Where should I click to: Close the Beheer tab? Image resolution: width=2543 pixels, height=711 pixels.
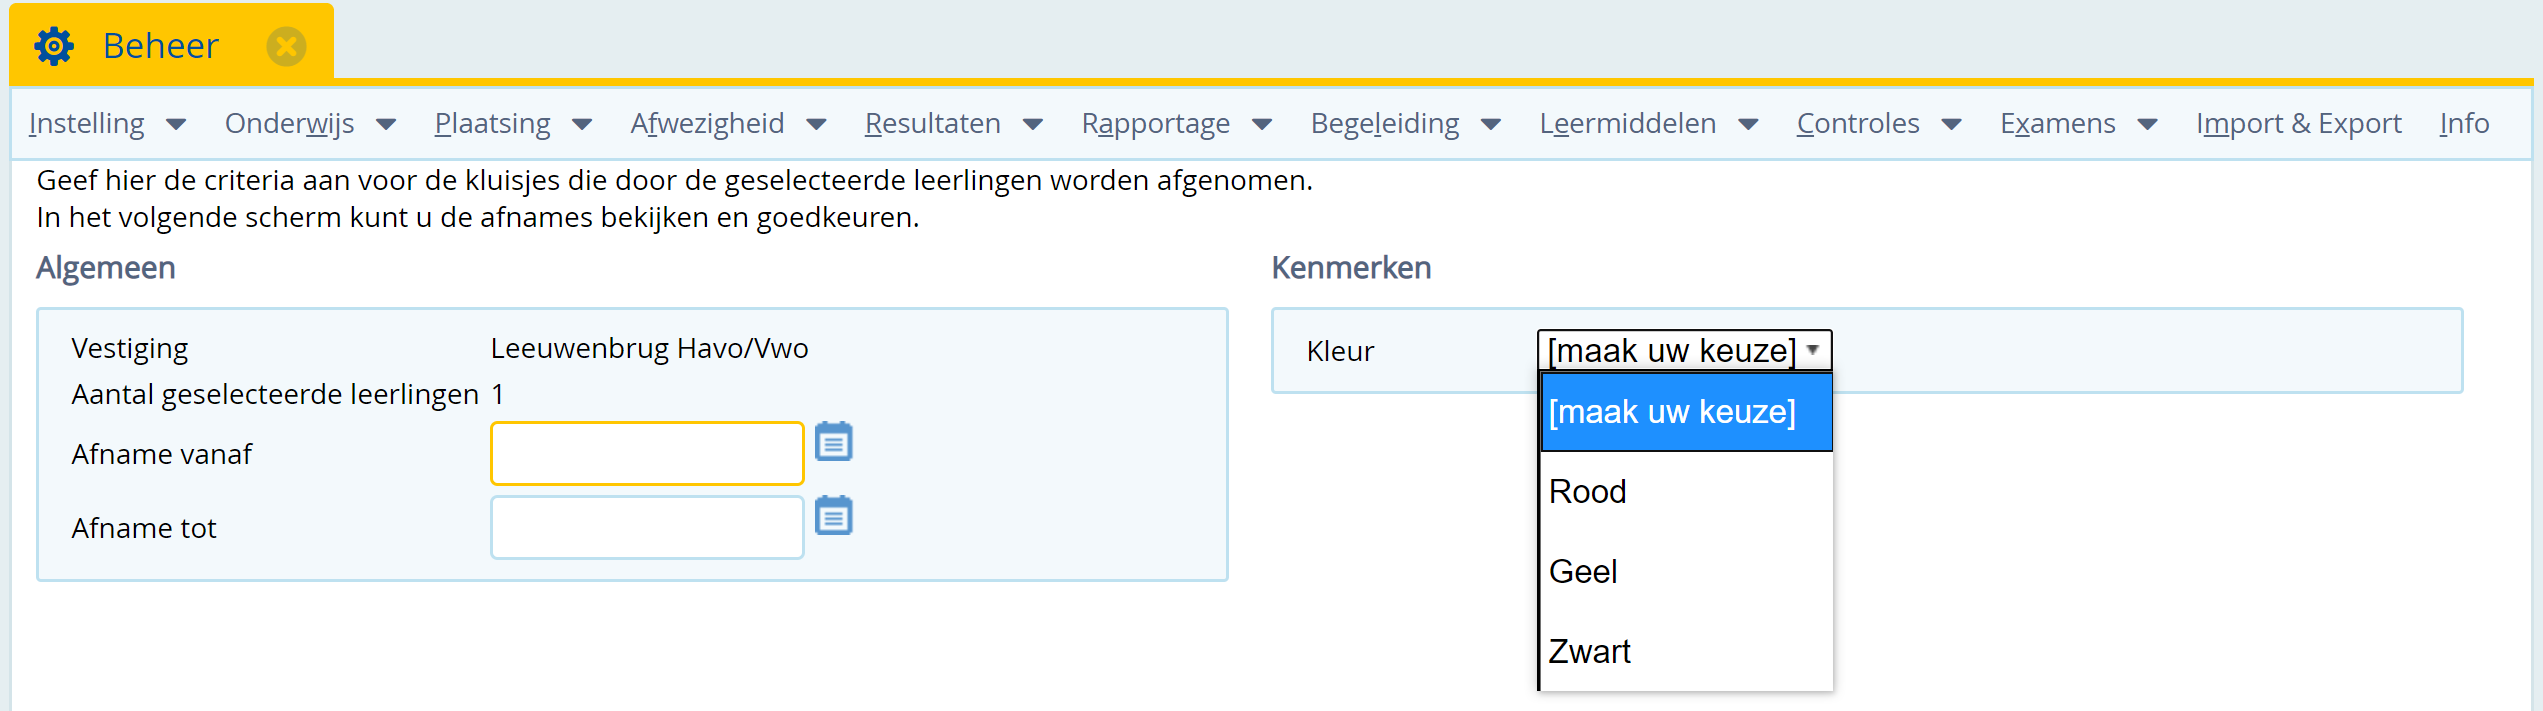click(x=286, y=46)
